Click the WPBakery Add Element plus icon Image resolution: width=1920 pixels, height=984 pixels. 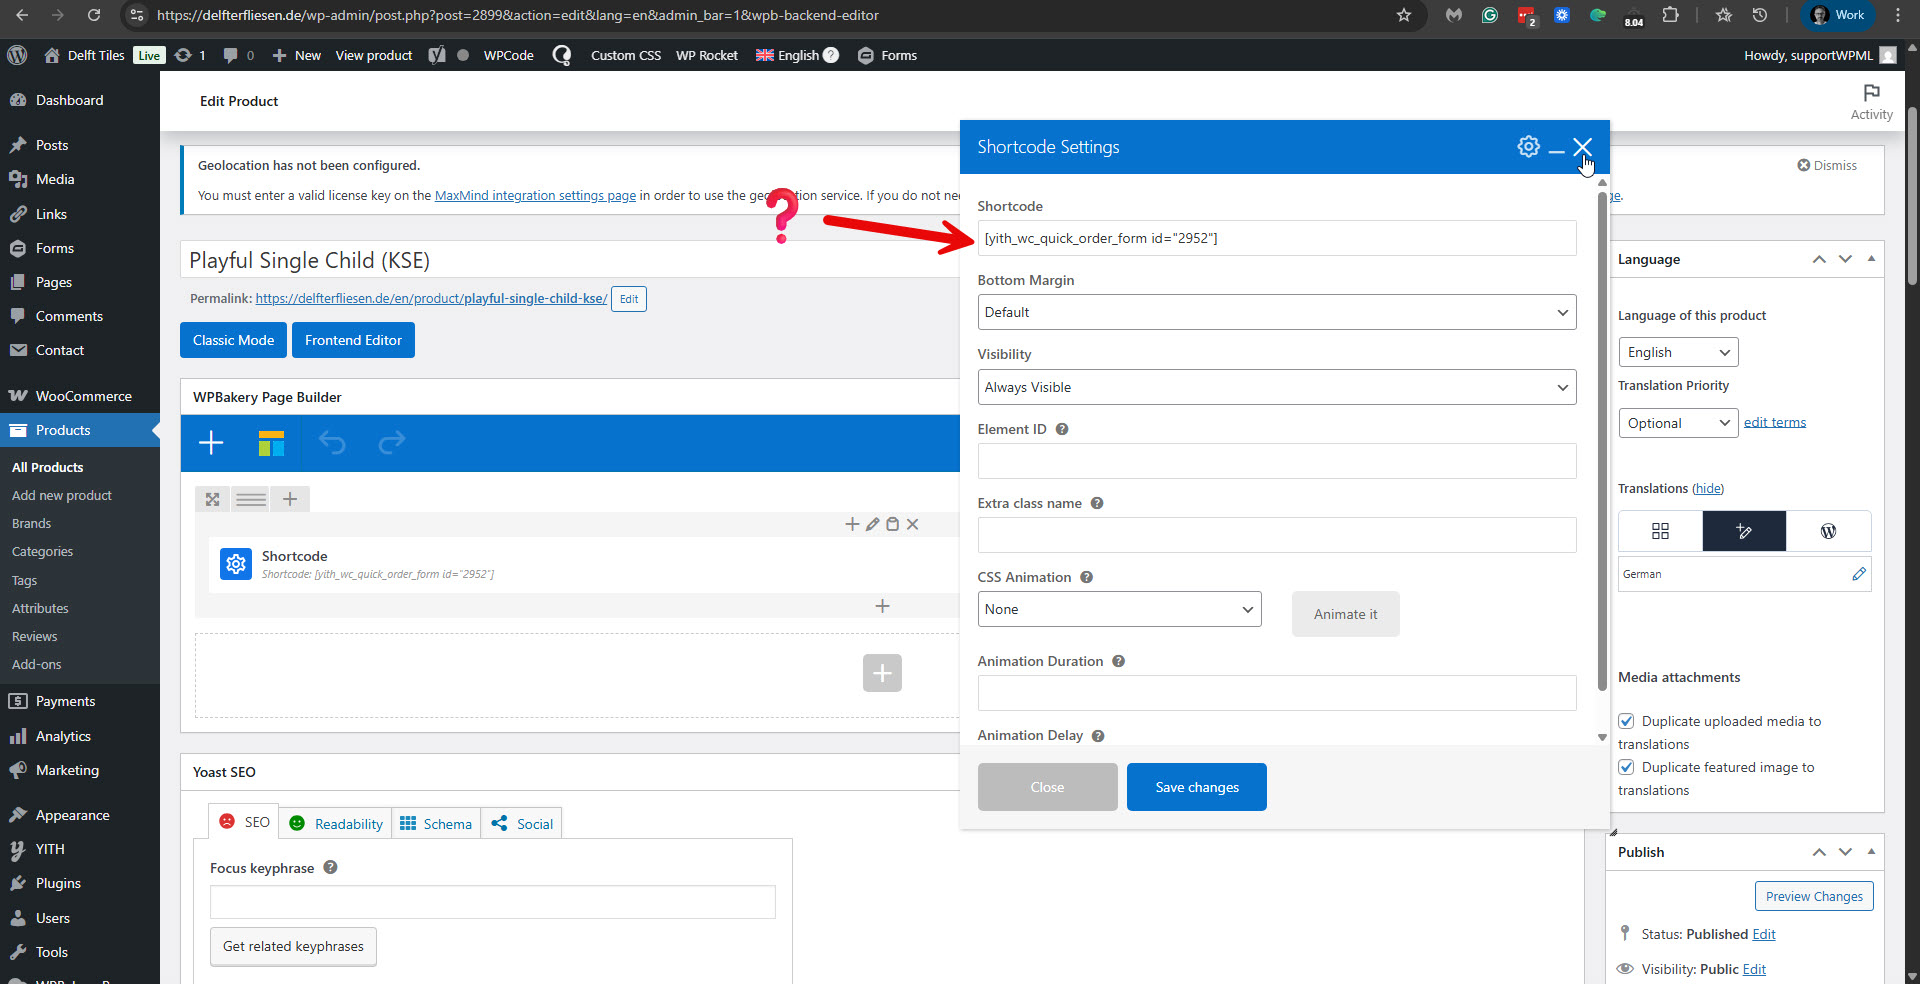click(211, 443)
